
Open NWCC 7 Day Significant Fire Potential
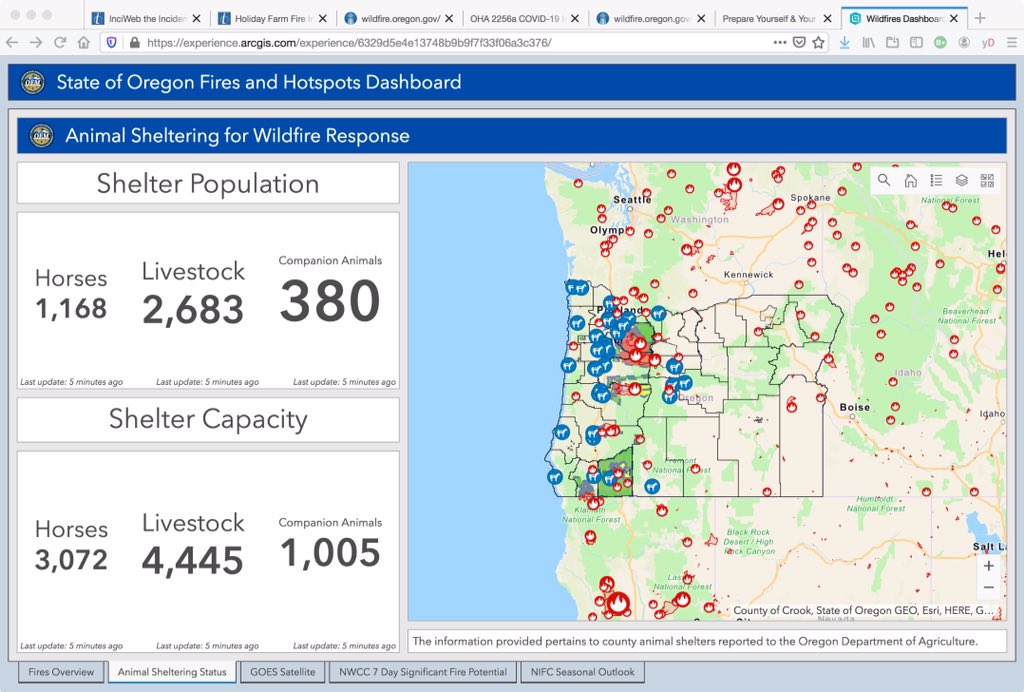(423, 672)
